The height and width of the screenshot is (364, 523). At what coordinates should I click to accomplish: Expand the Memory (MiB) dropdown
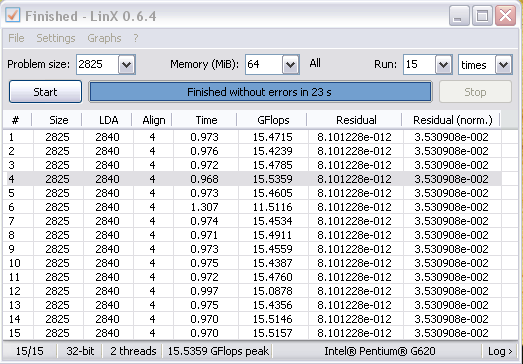[x=290, y=64]
